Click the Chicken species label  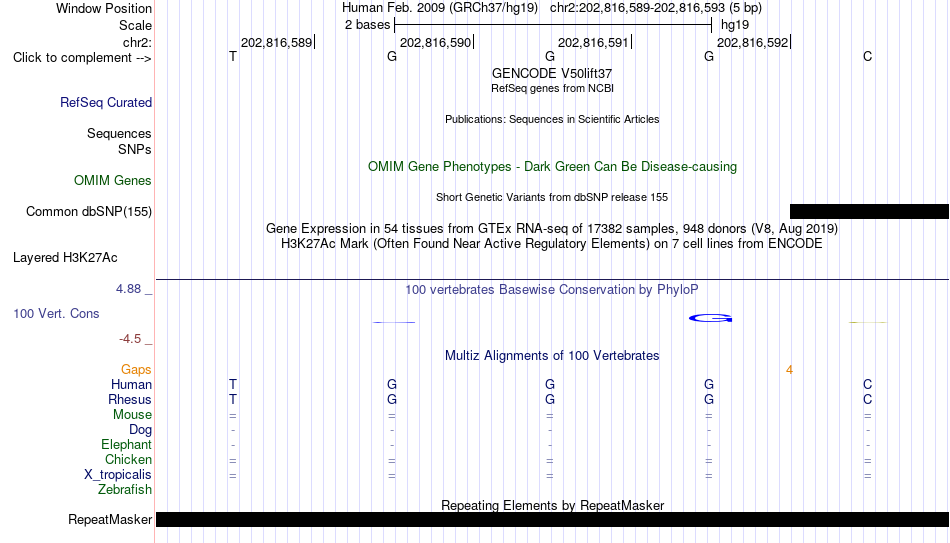pos(128,460)
